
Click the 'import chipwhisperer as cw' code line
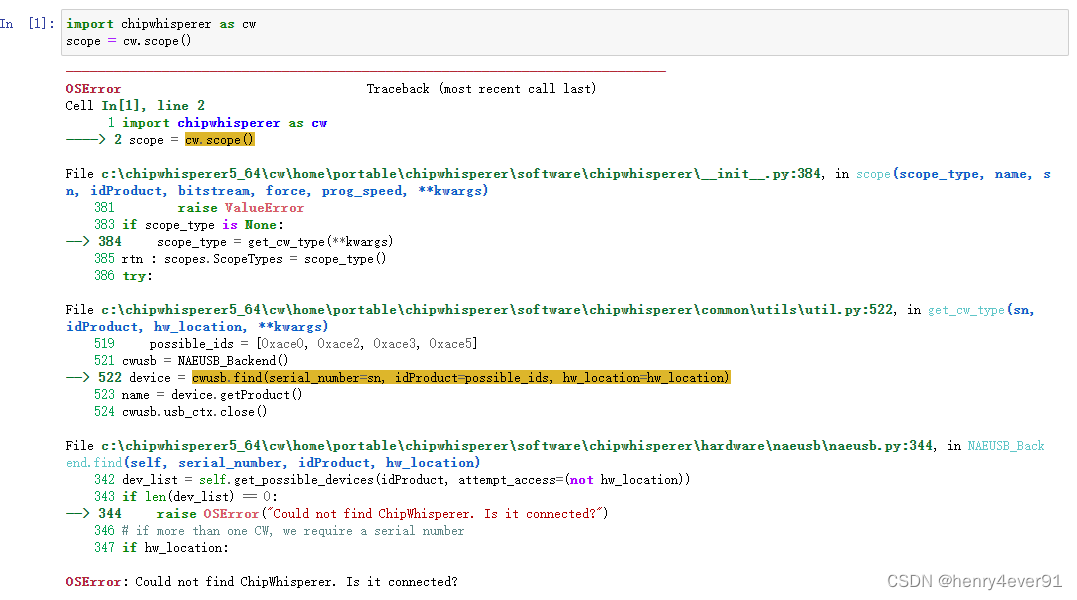point(161,24)
